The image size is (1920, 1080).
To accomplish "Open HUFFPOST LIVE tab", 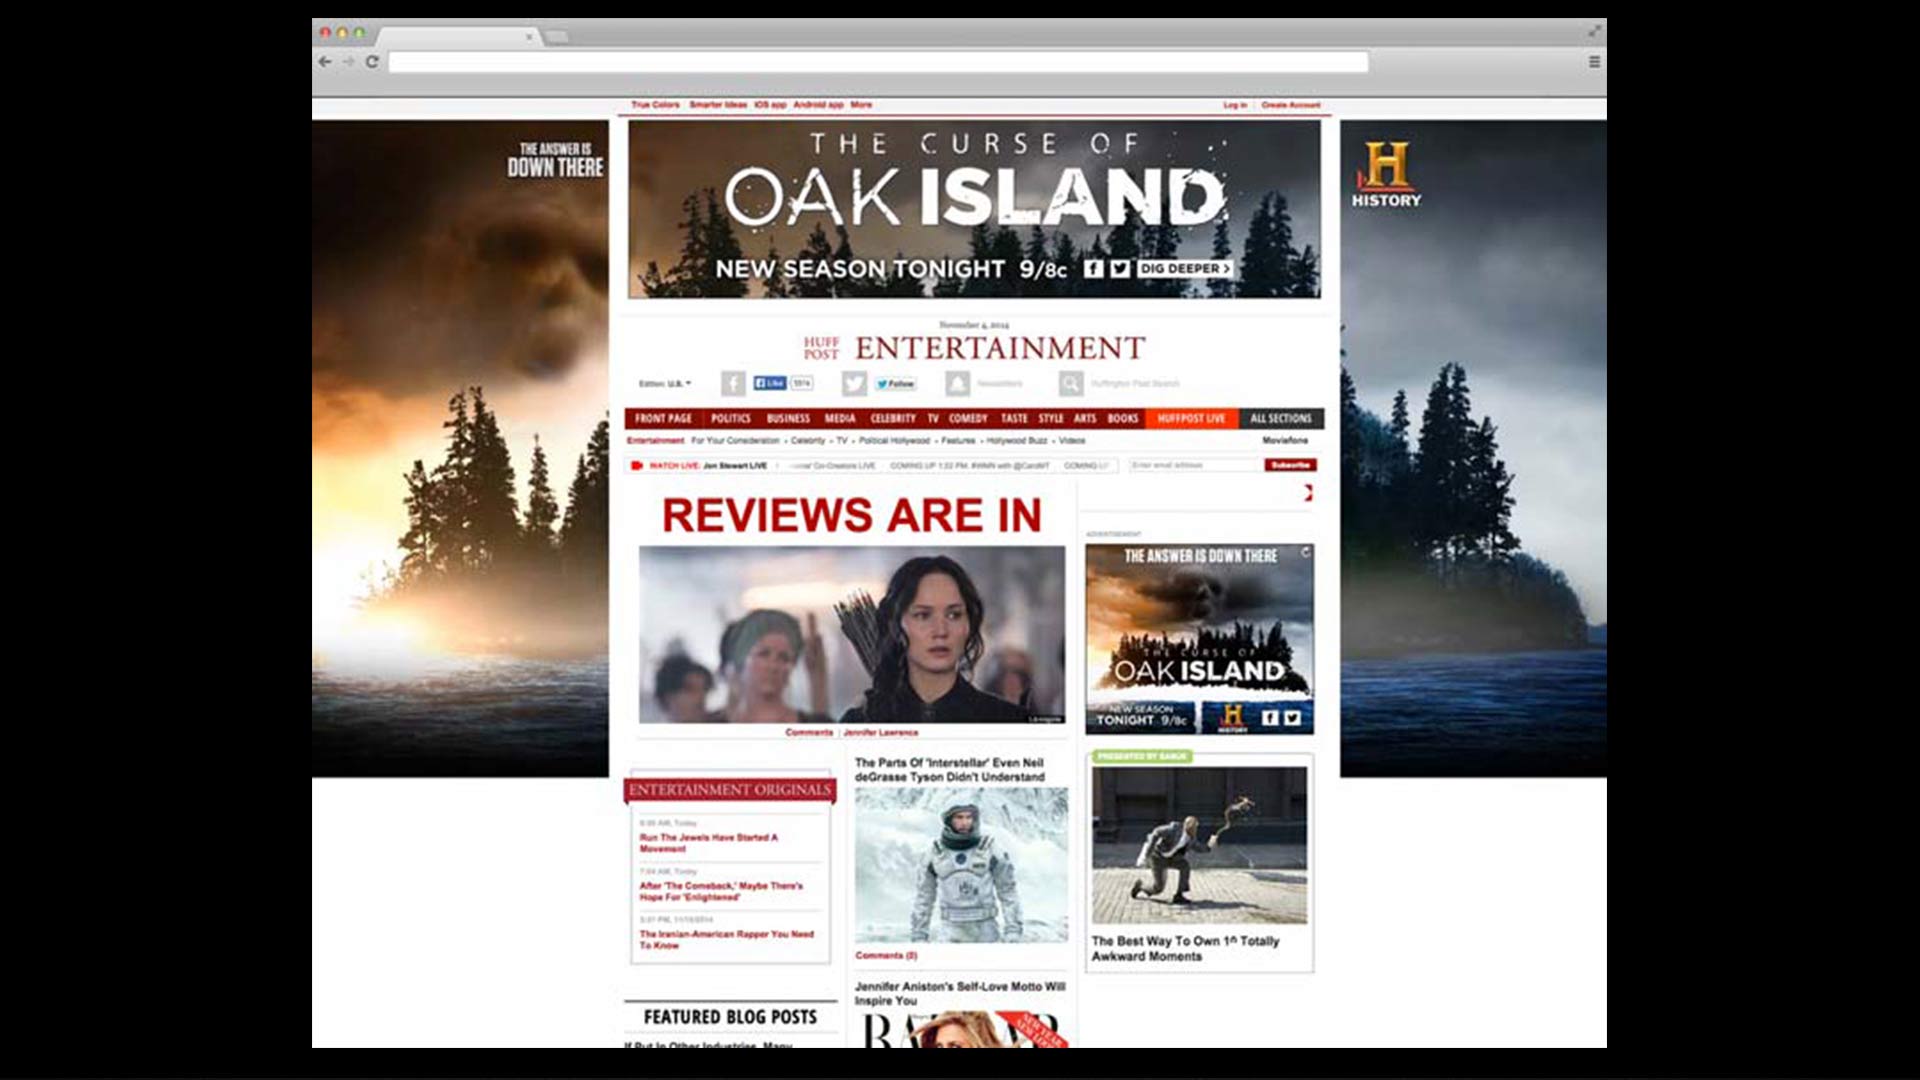I will 1192,419.
